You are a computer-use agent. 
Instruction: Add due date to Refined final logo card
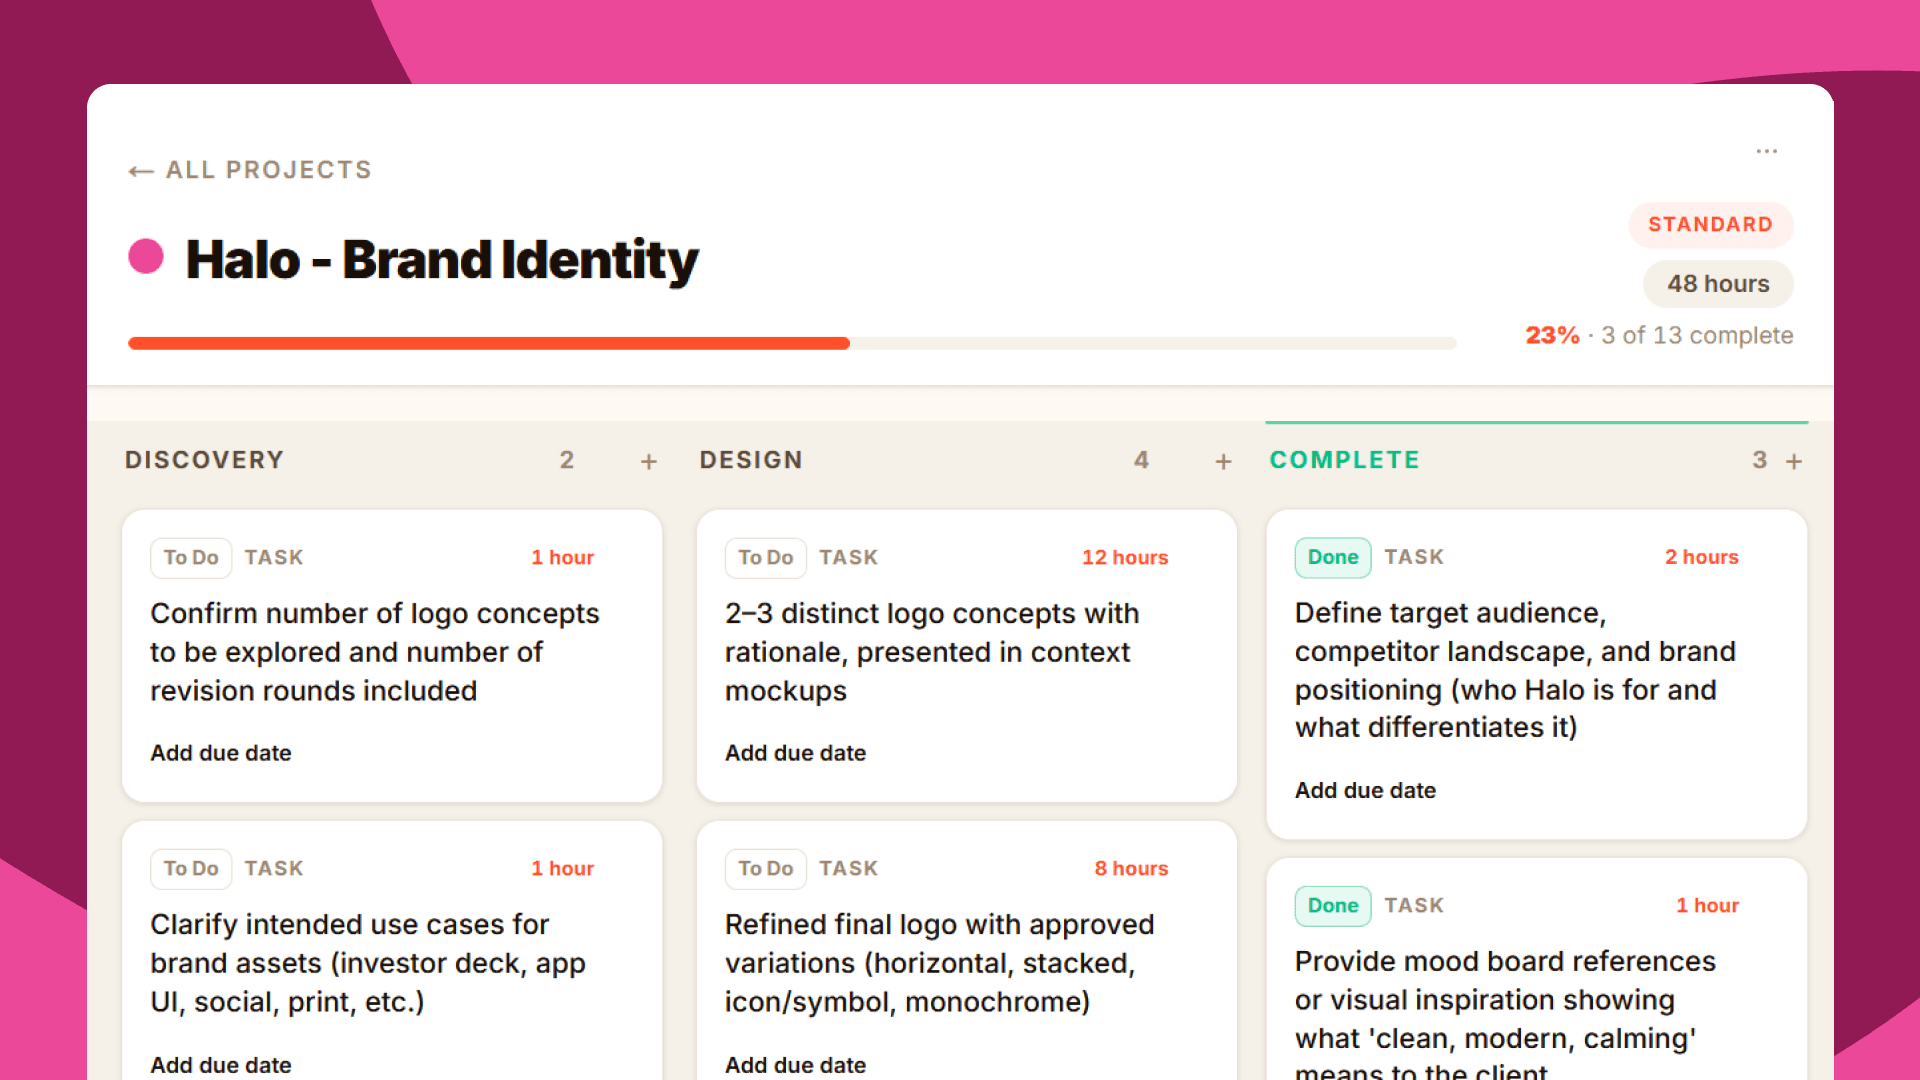tap(796, 1065)
